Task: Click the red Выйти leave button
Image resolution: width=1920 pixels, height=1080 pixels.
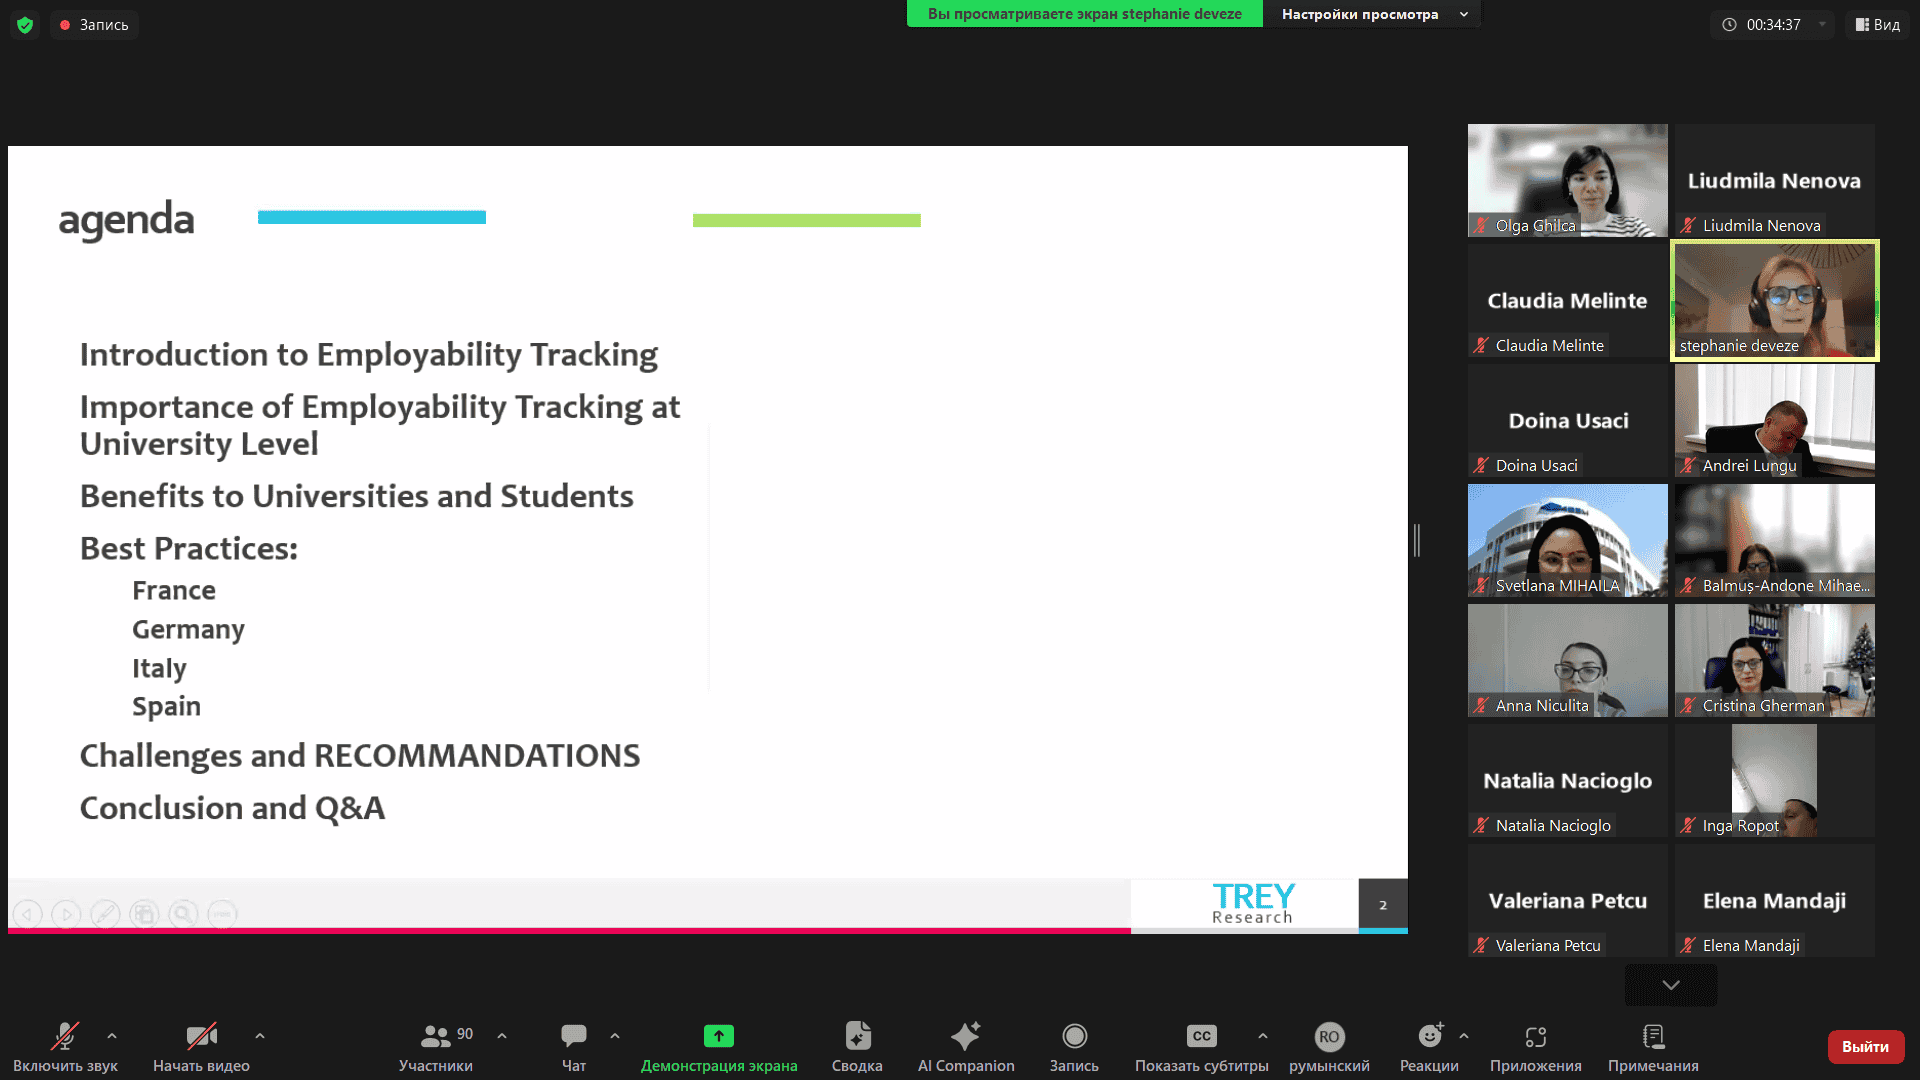Action: (1865, 1046)
